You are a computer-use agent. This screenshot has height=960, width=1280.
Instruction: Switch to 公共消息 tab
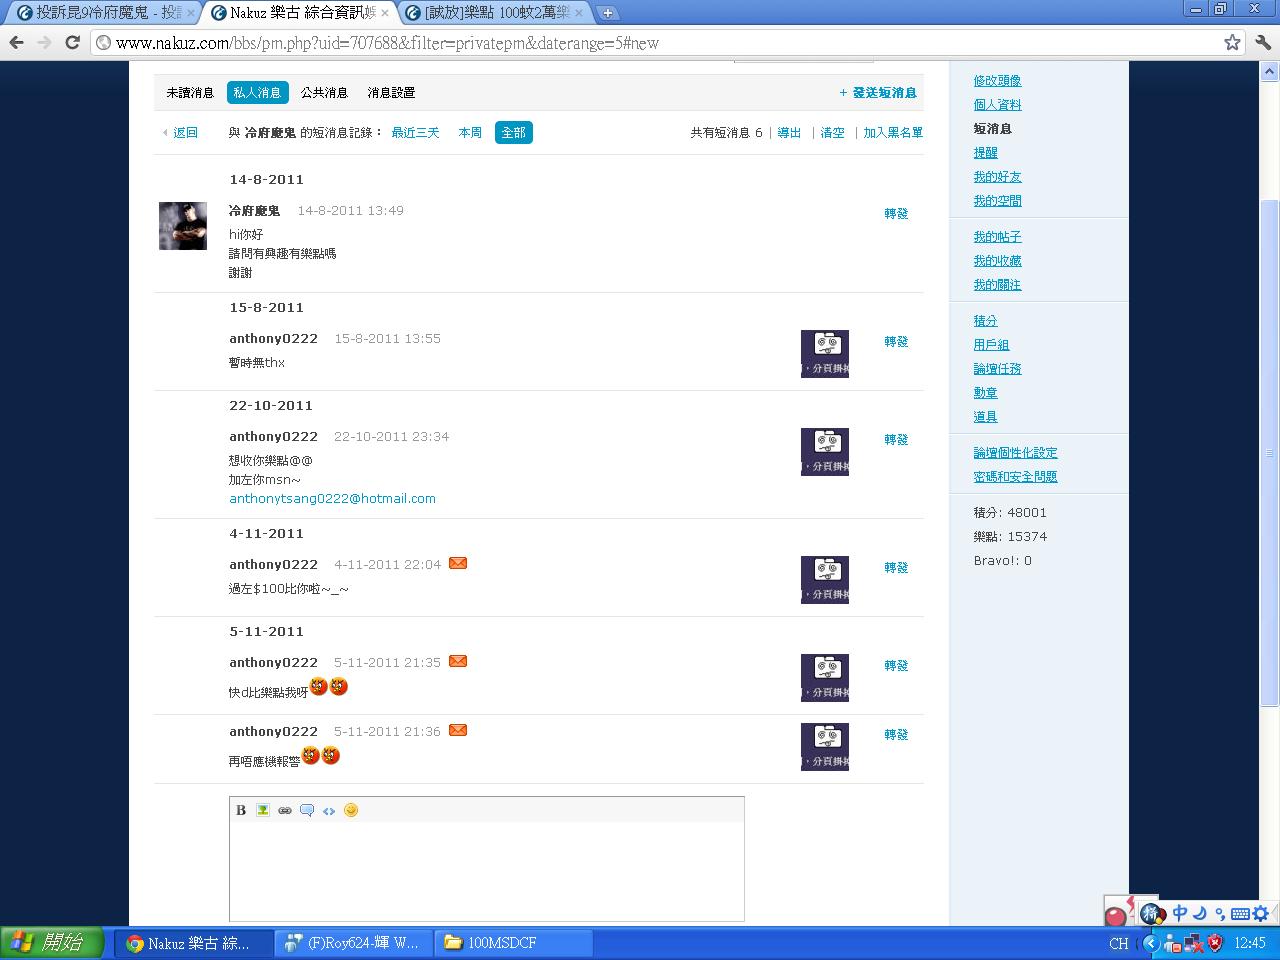coord(324,92)
